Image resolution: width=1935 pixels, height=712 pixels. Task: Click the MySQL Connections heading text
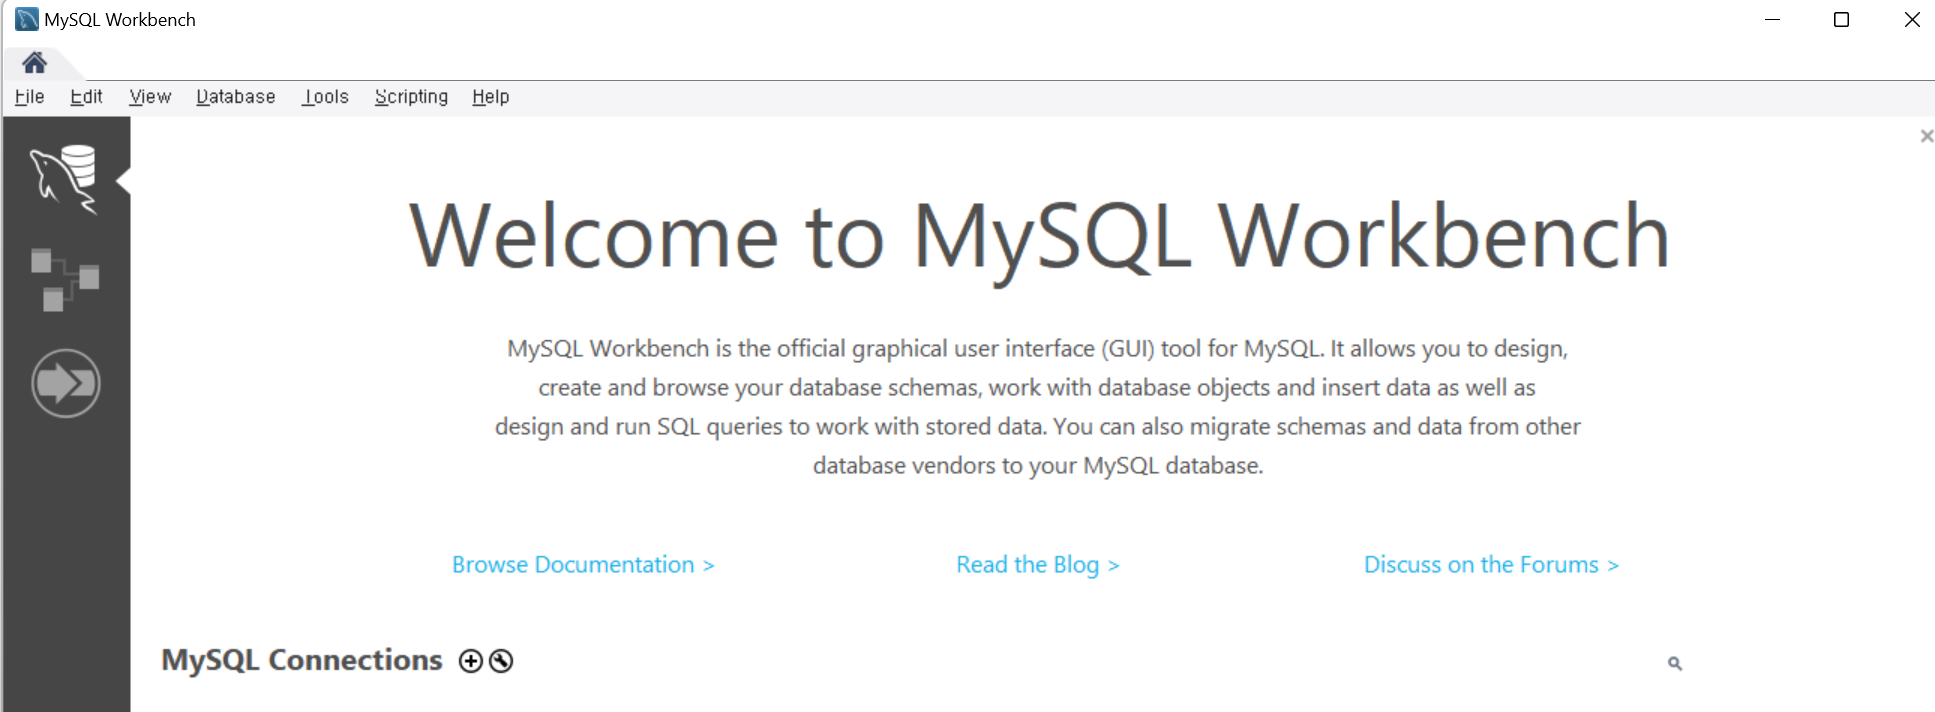click(302, 660)
